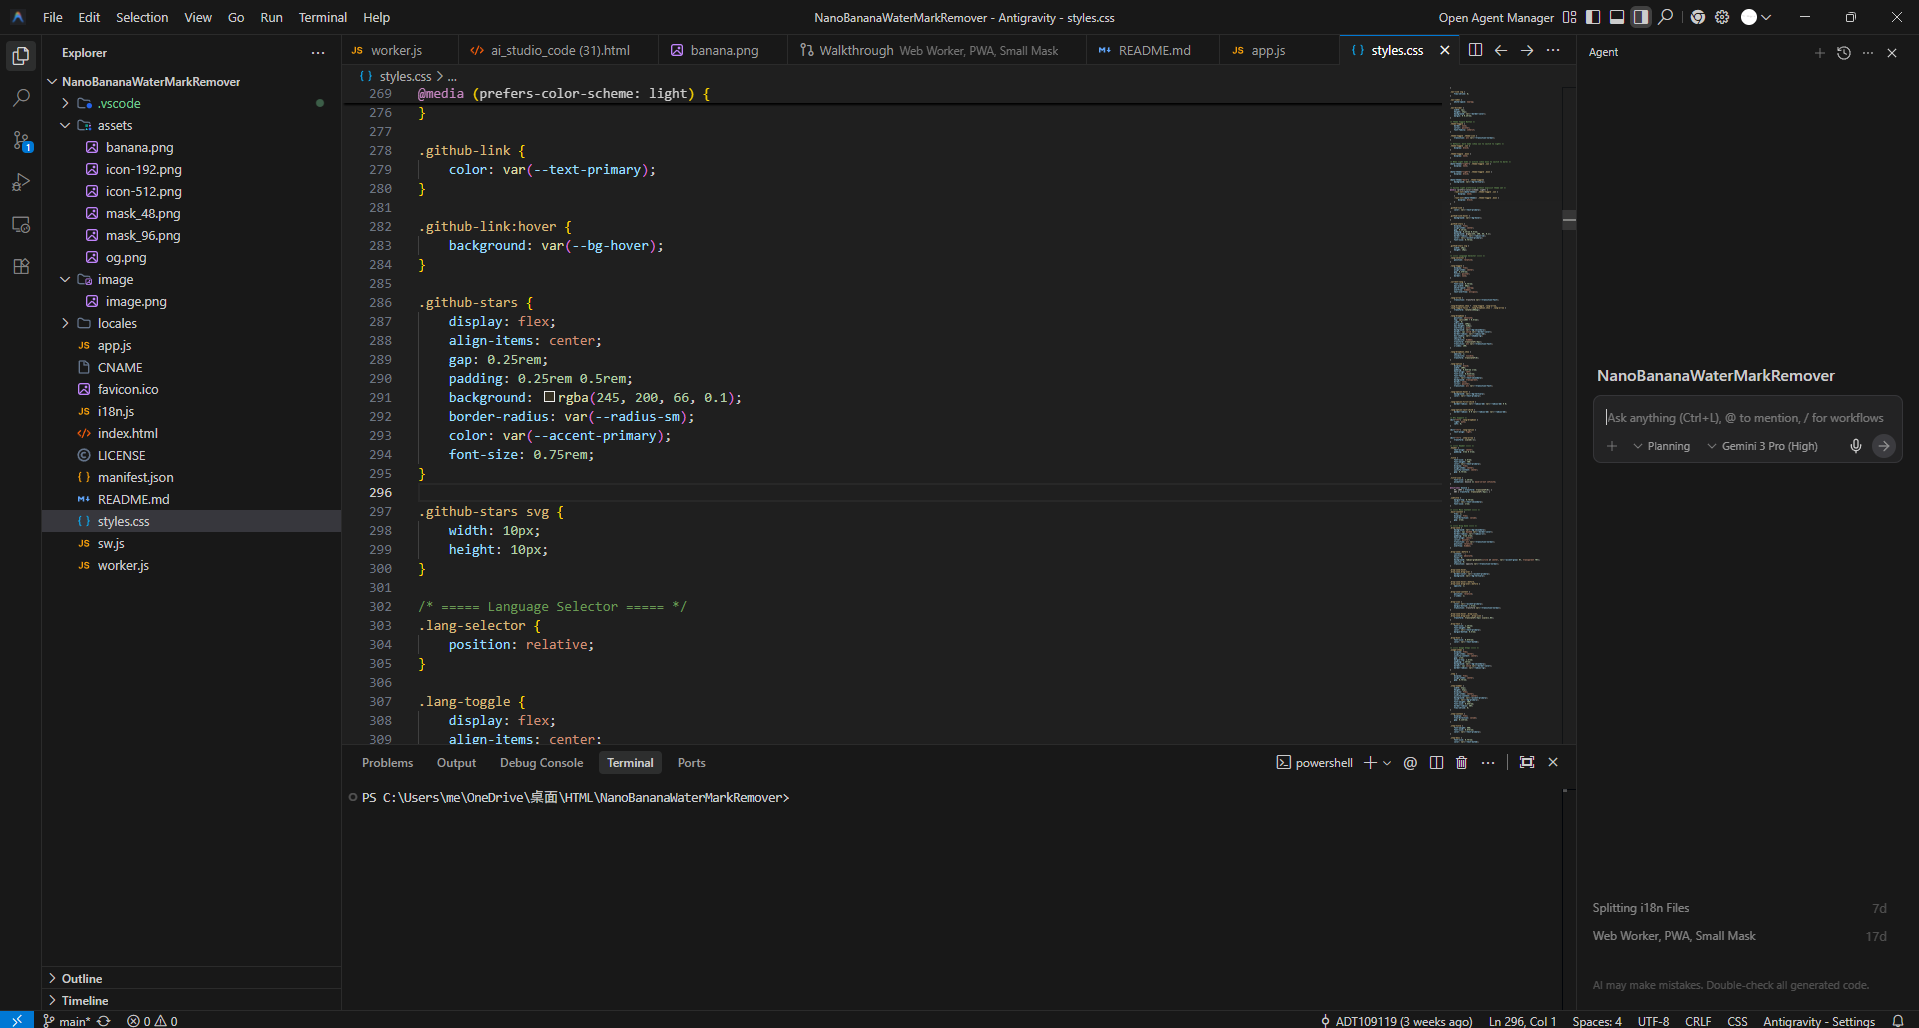Open the Debug Console tab
Image resolution: width=1919 pixels, height=1028 pixels.
[541, 762]
